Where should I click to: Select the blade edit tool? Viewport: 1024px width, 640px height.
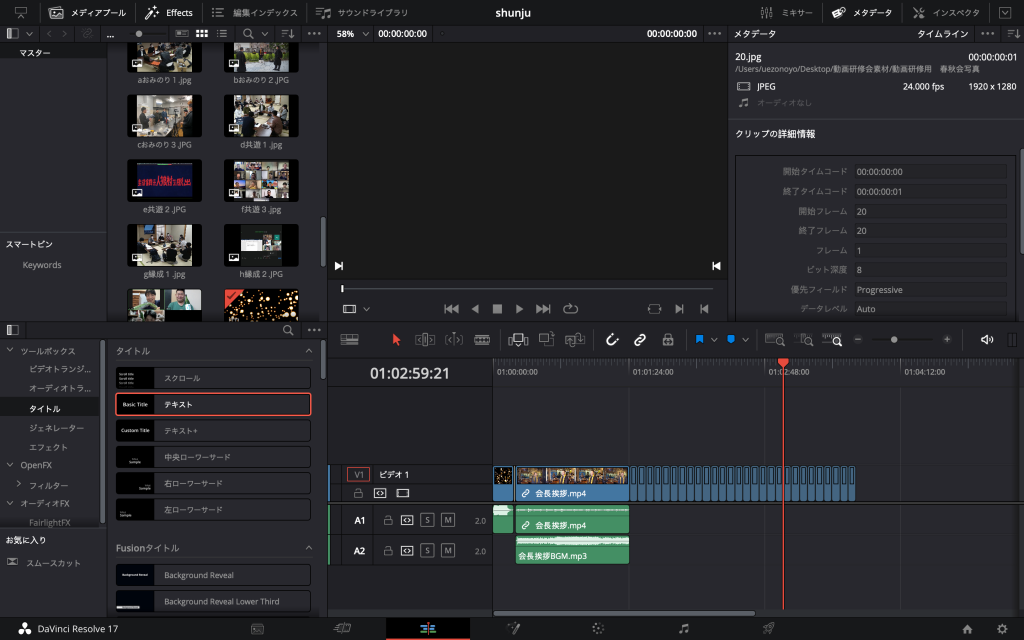(482, 340)
